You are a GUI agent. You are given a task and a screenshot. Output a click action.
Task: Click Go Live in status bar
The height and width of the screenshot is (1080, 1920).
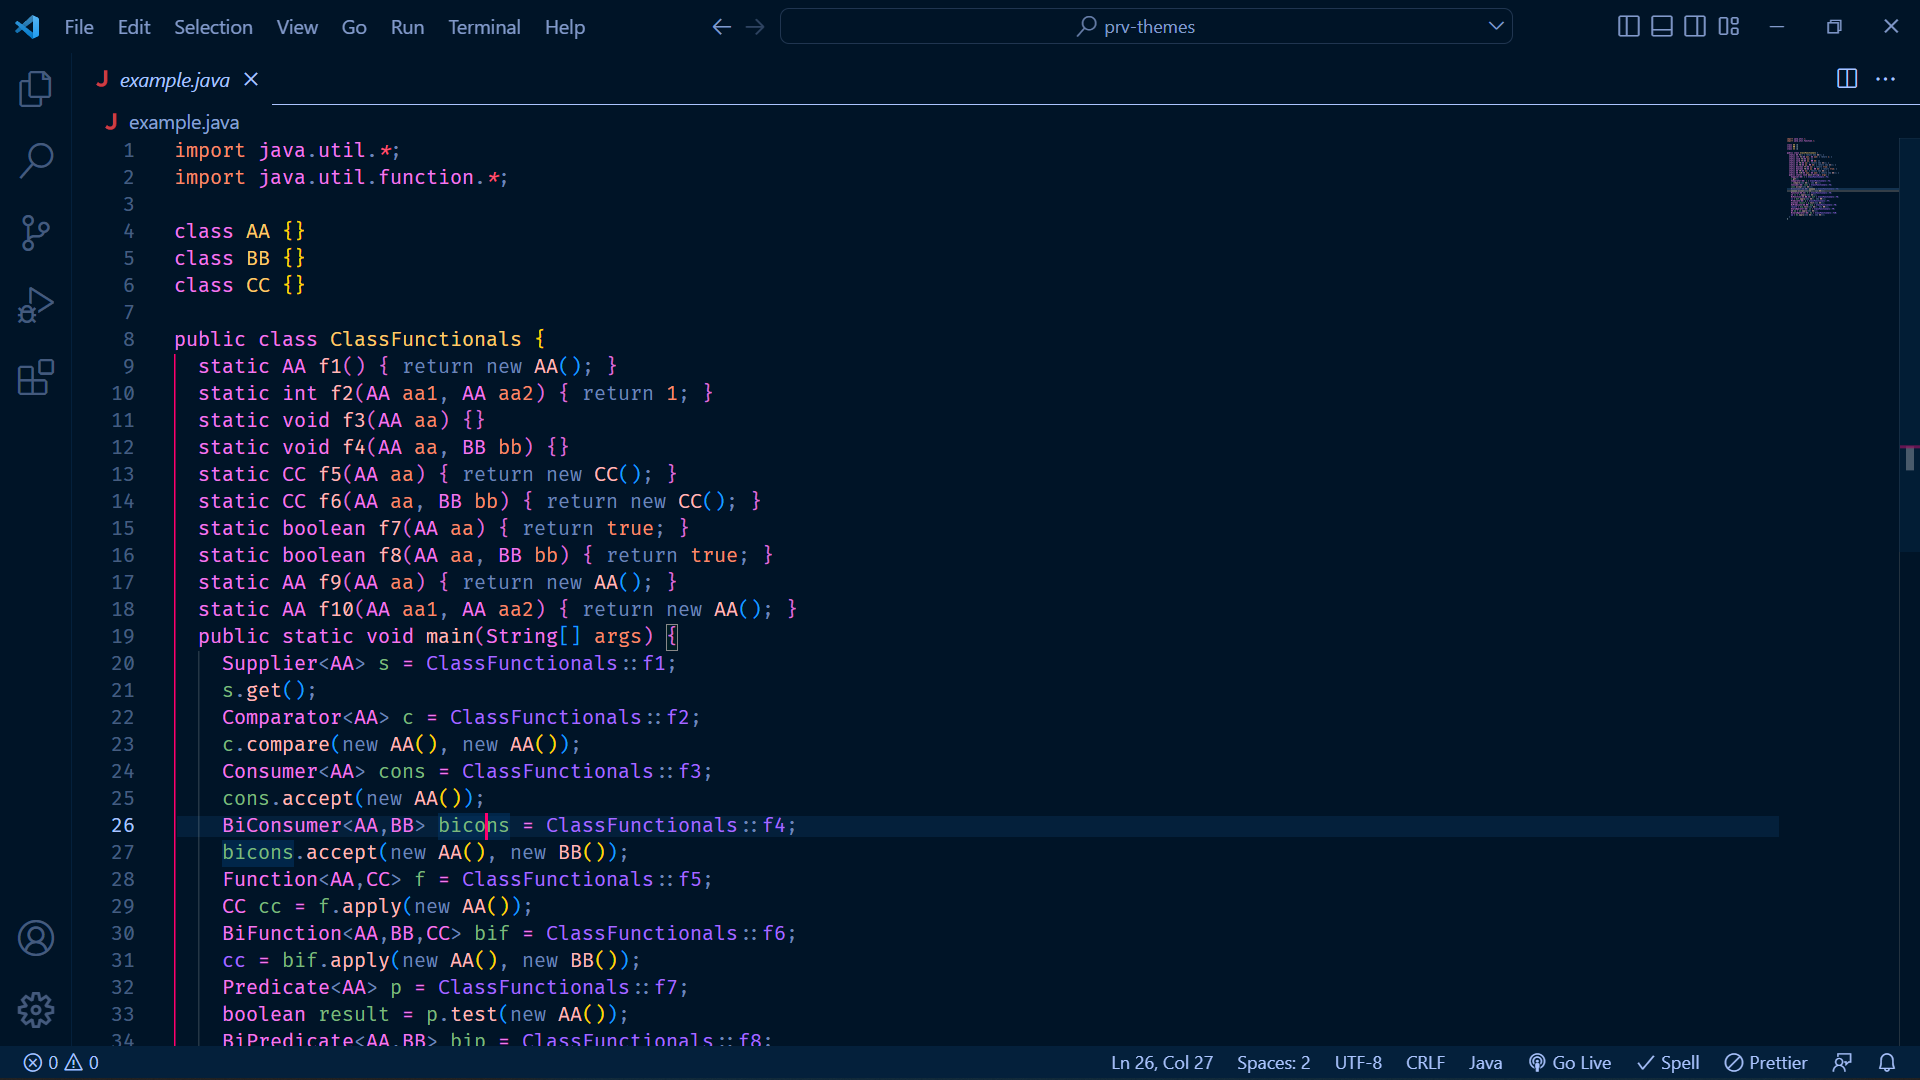pos(1570,1063)
